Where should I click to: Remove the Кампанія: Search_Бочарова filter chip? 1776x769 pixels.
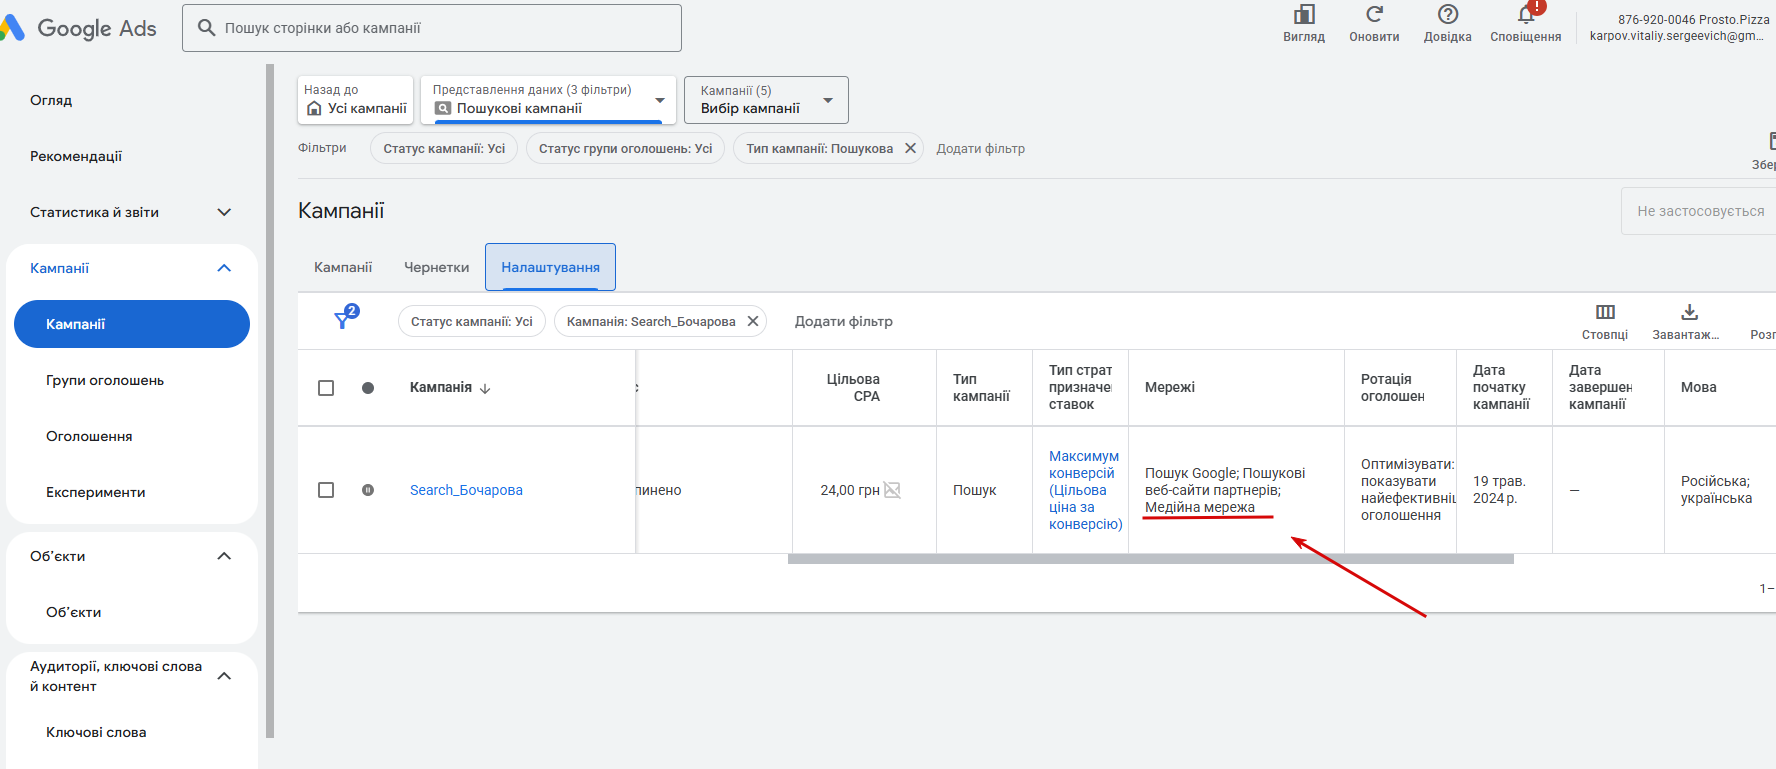click(753, 321)
